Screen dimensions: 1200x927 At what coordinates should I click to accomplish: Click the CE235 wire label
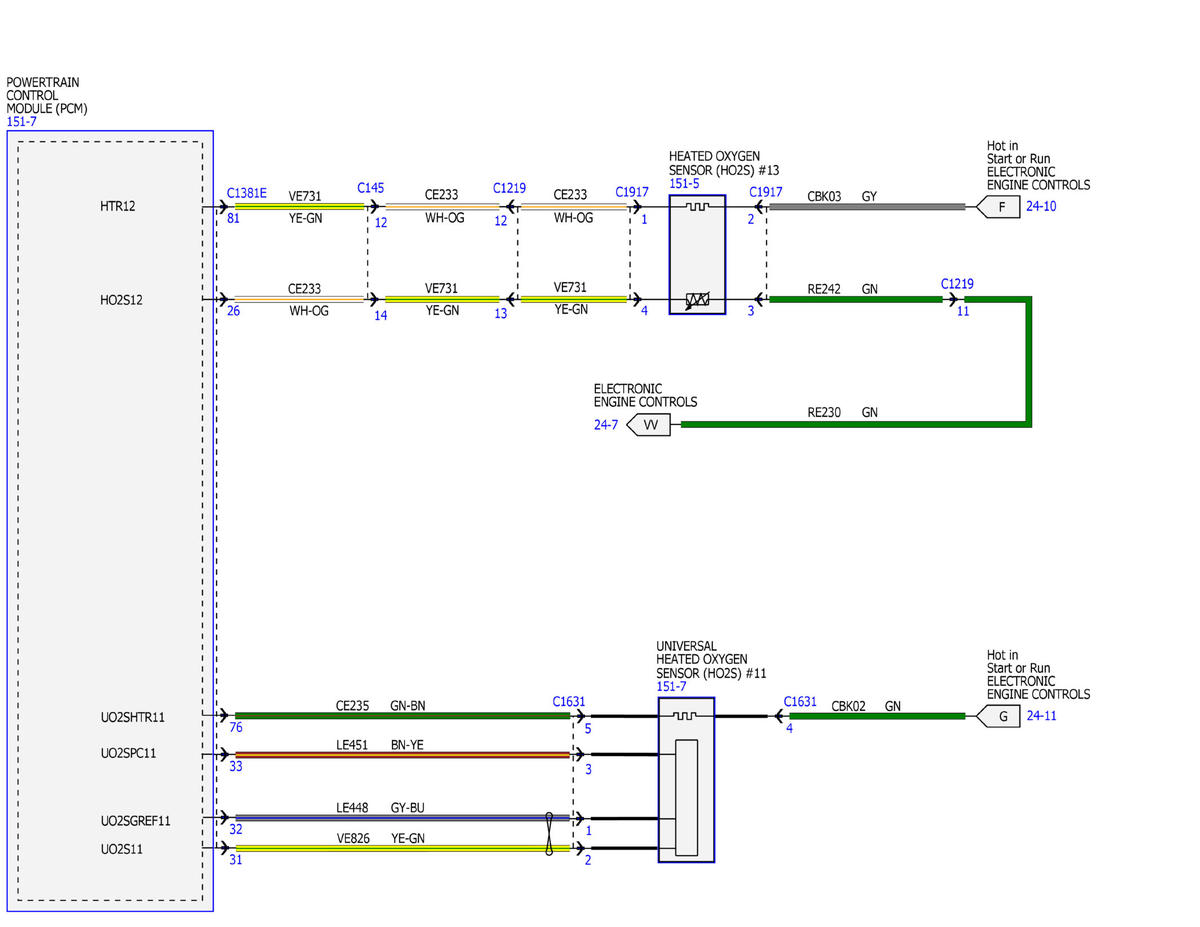coord(352,705)
